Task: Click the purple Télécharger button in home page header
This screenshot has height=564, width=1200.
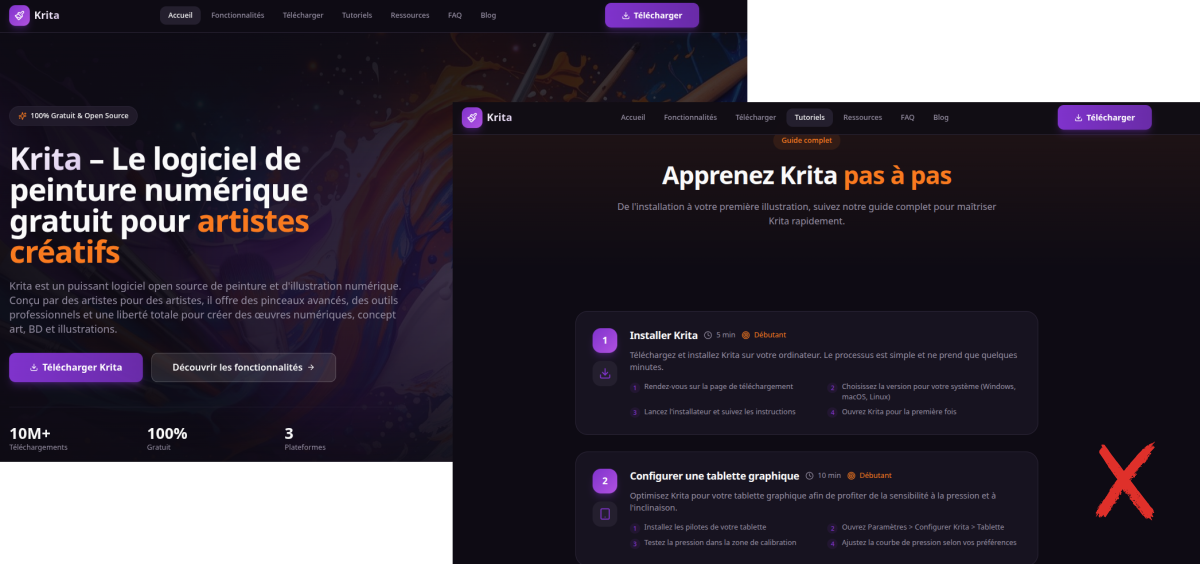Action: point(652,15)
